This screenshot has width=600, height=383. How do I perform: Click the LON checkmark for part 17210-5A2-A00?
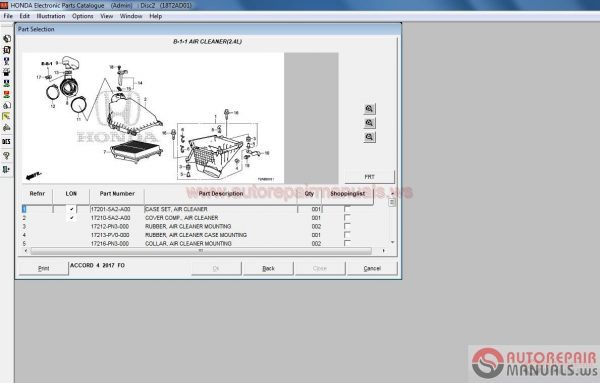72,218
